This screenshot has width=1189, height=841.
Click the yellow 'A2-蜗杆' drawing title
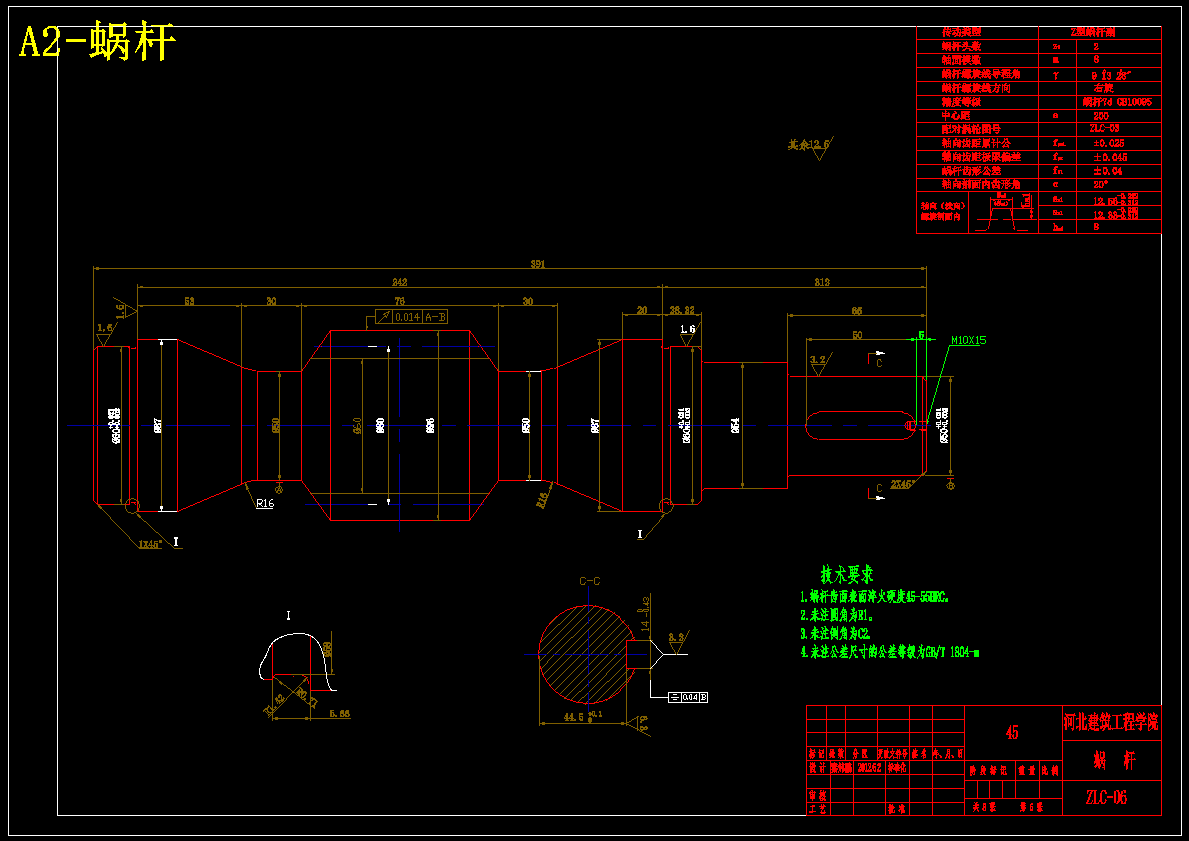[x=97, y=42]
